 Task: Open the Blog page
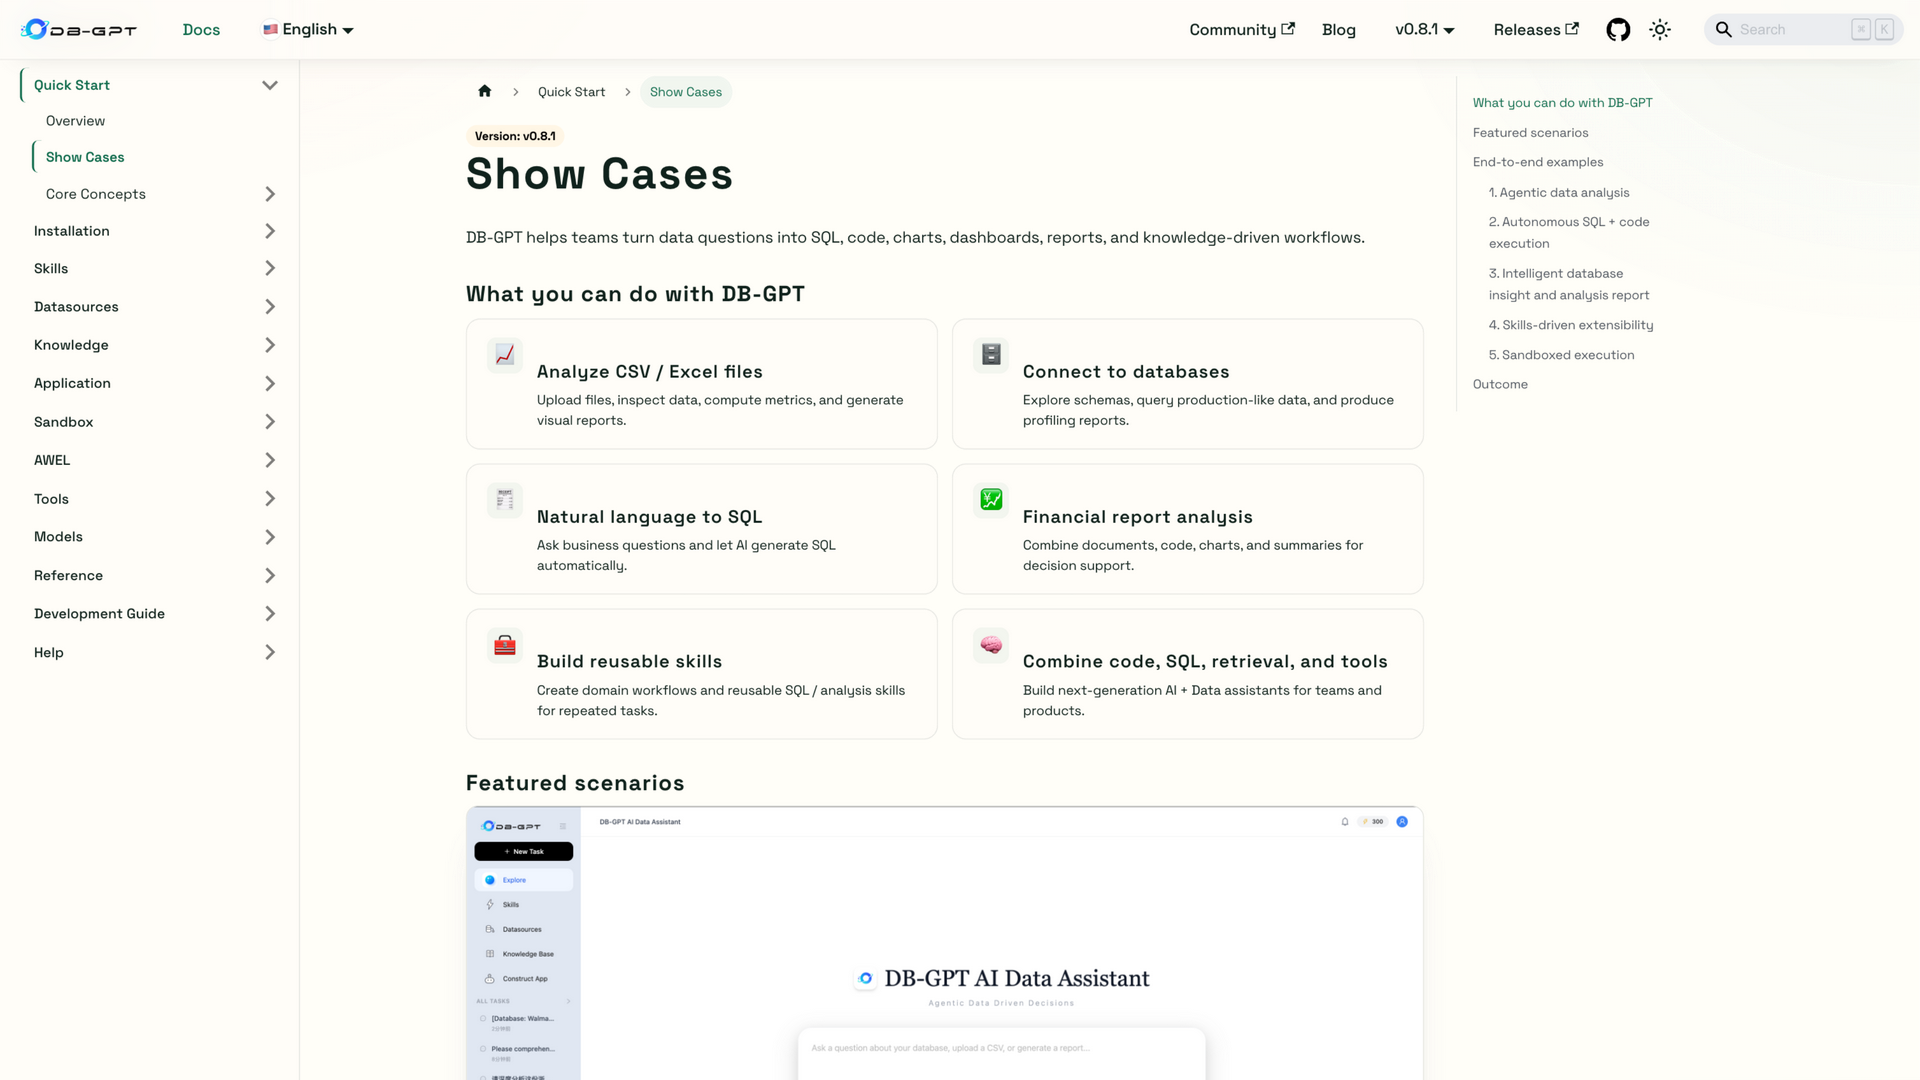pos(1339,30)
